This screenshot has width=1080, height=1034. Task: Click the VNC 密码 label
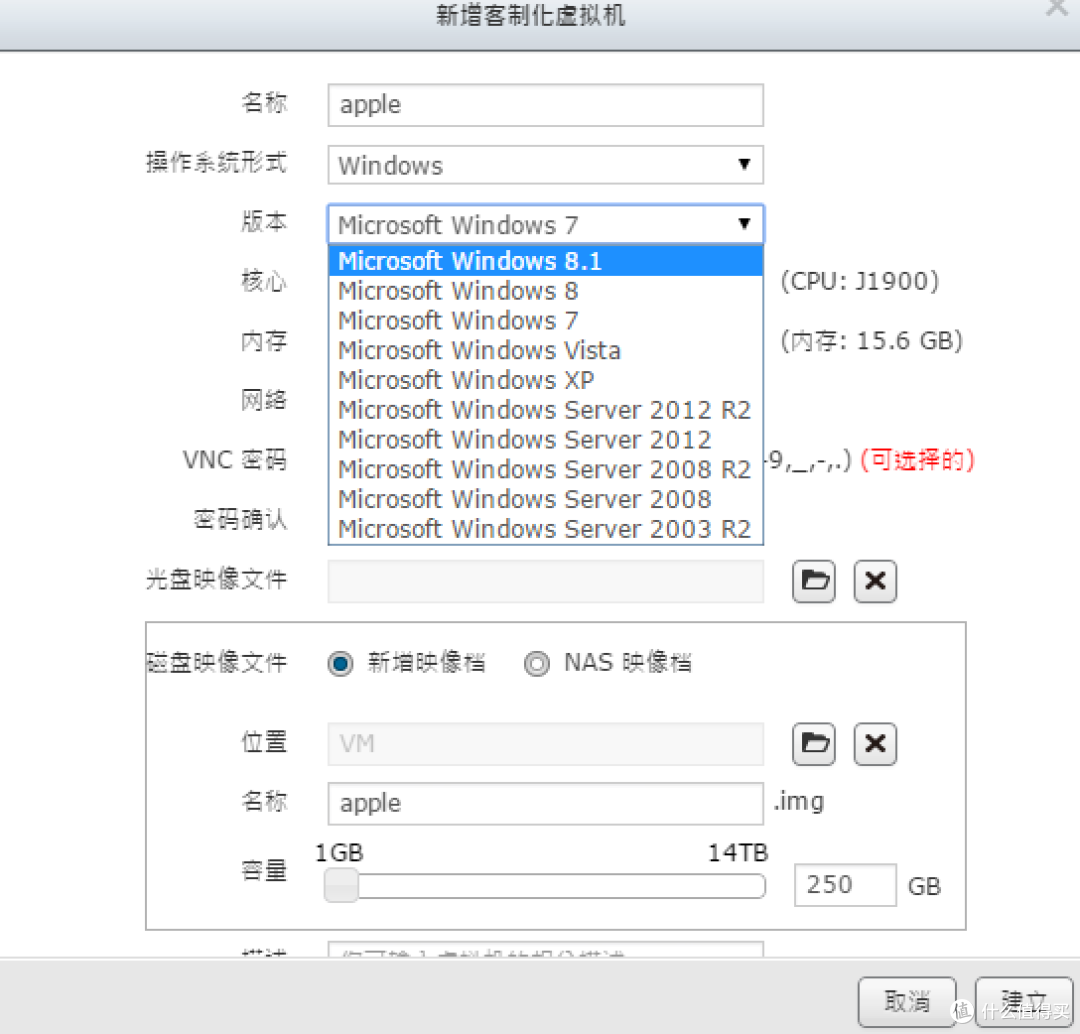pos(234,459)
